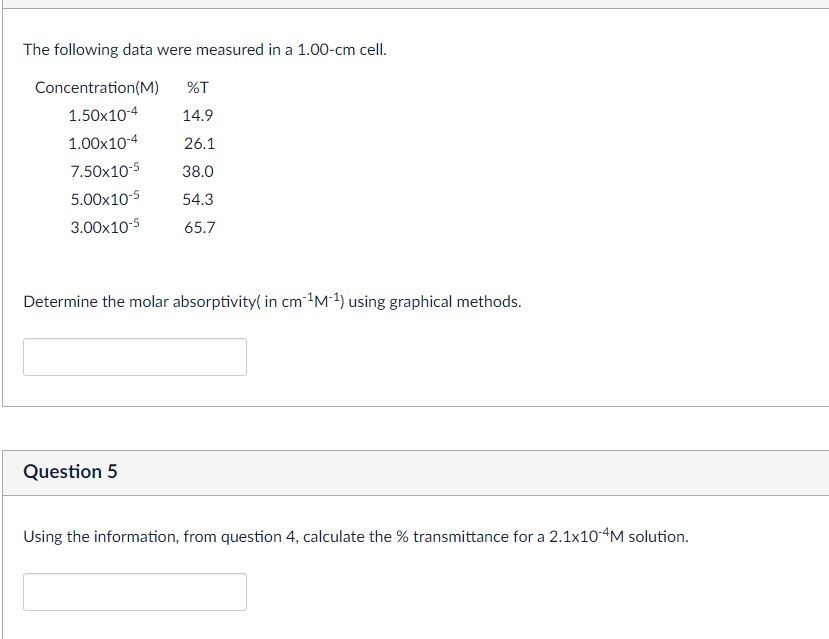Screen dimensions: 829x639
Task: Click the concentration value 1.50x10-4
Action: coord(103,114)
